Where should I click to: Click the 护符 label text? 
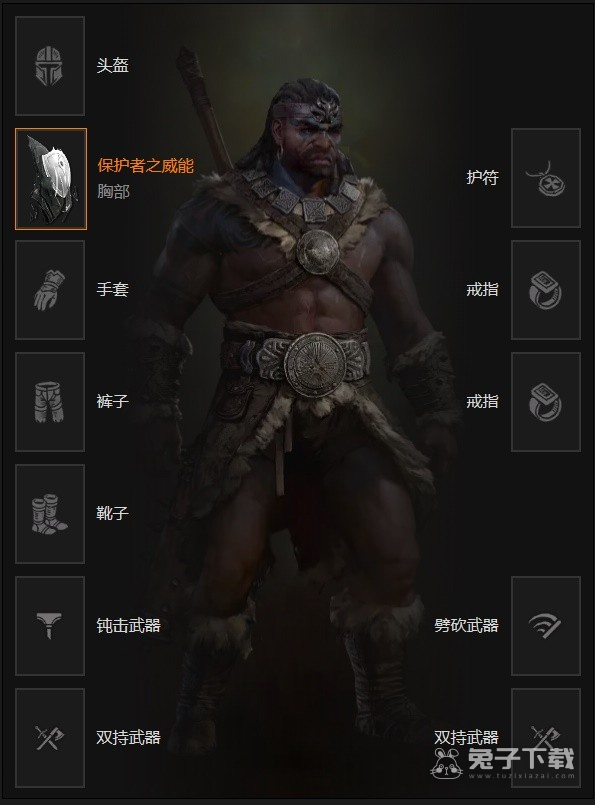click(482, 178)
